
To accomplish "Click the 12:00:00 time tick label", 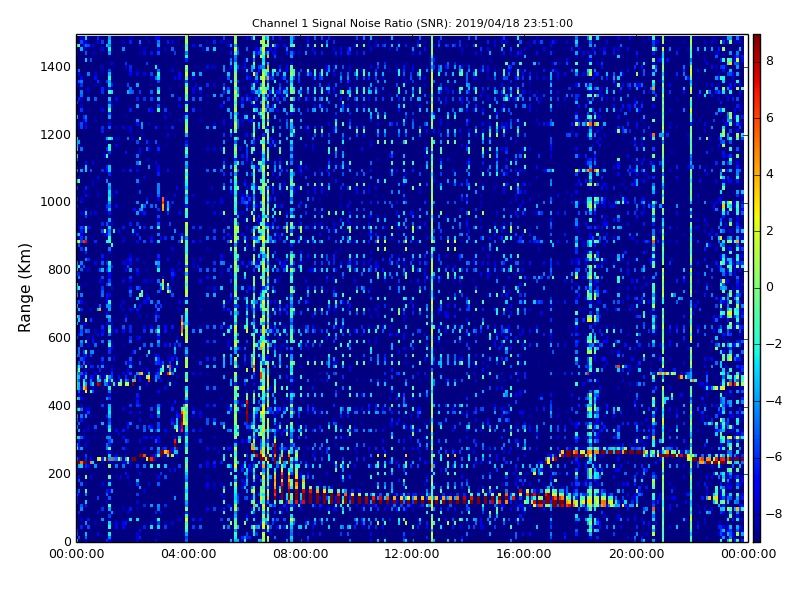I will coord(412,554).
